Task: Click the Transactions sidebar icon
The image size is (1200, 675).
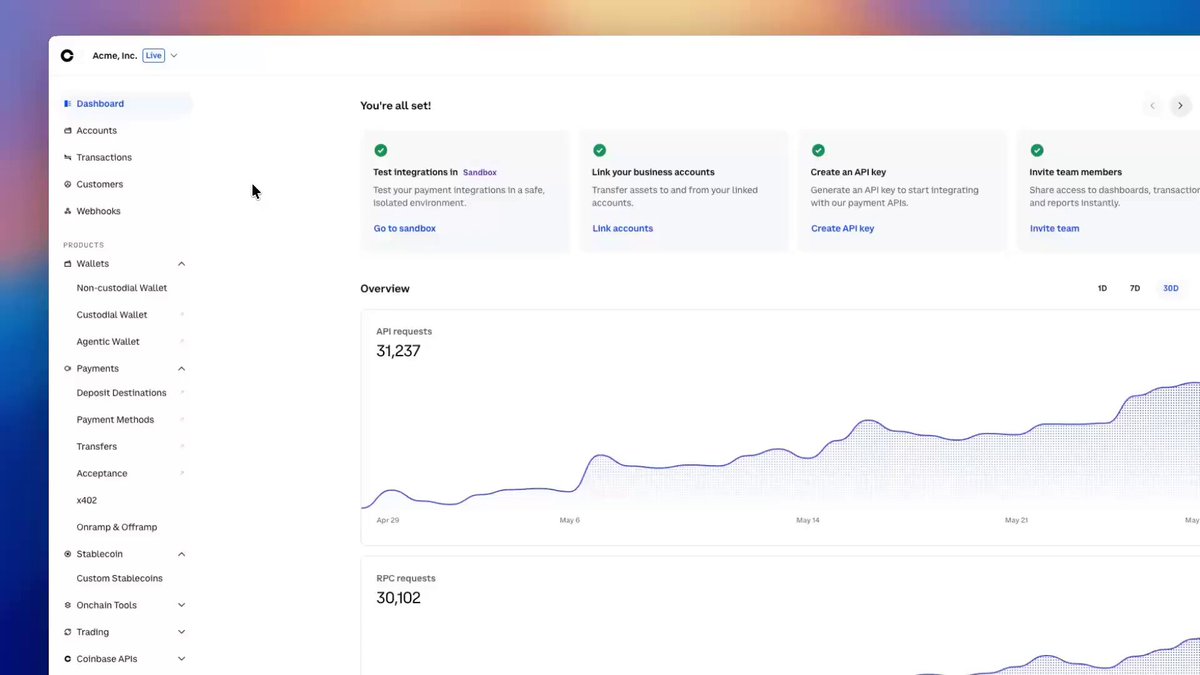Action: pos(67,158)
